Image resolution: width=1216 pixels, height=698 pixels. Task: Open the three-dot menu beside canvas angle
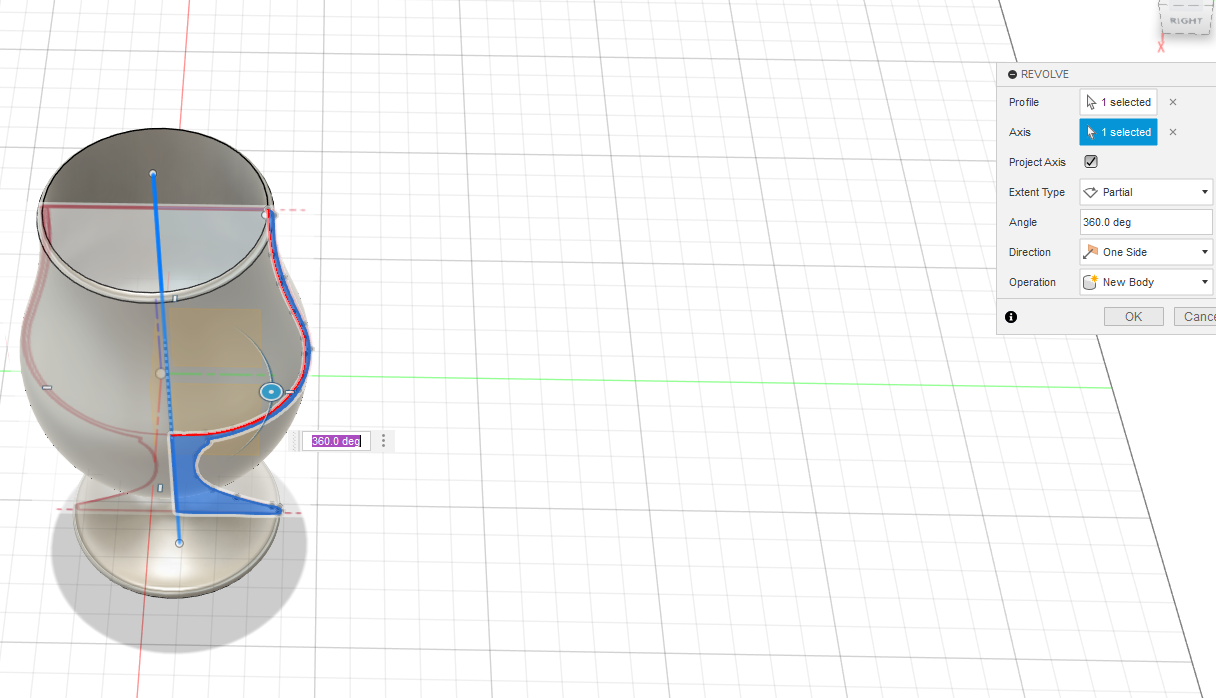click(x=383, y=441)
